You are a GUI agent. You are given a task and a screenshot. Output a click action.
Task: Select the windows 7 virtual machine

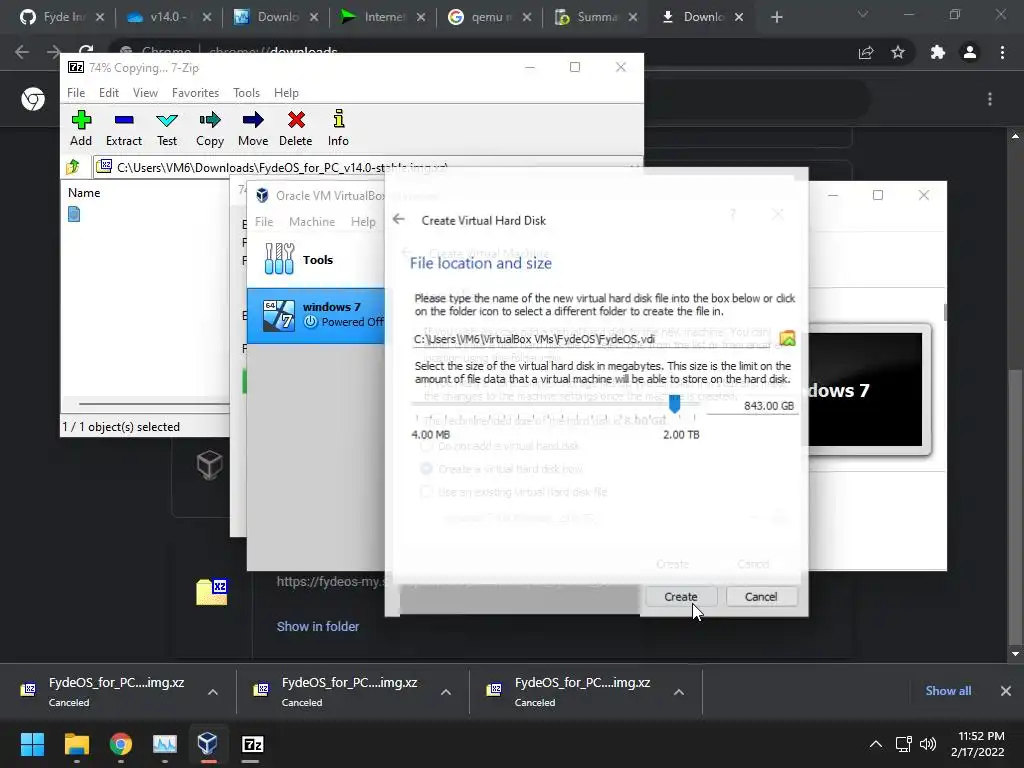click(317, 315)
